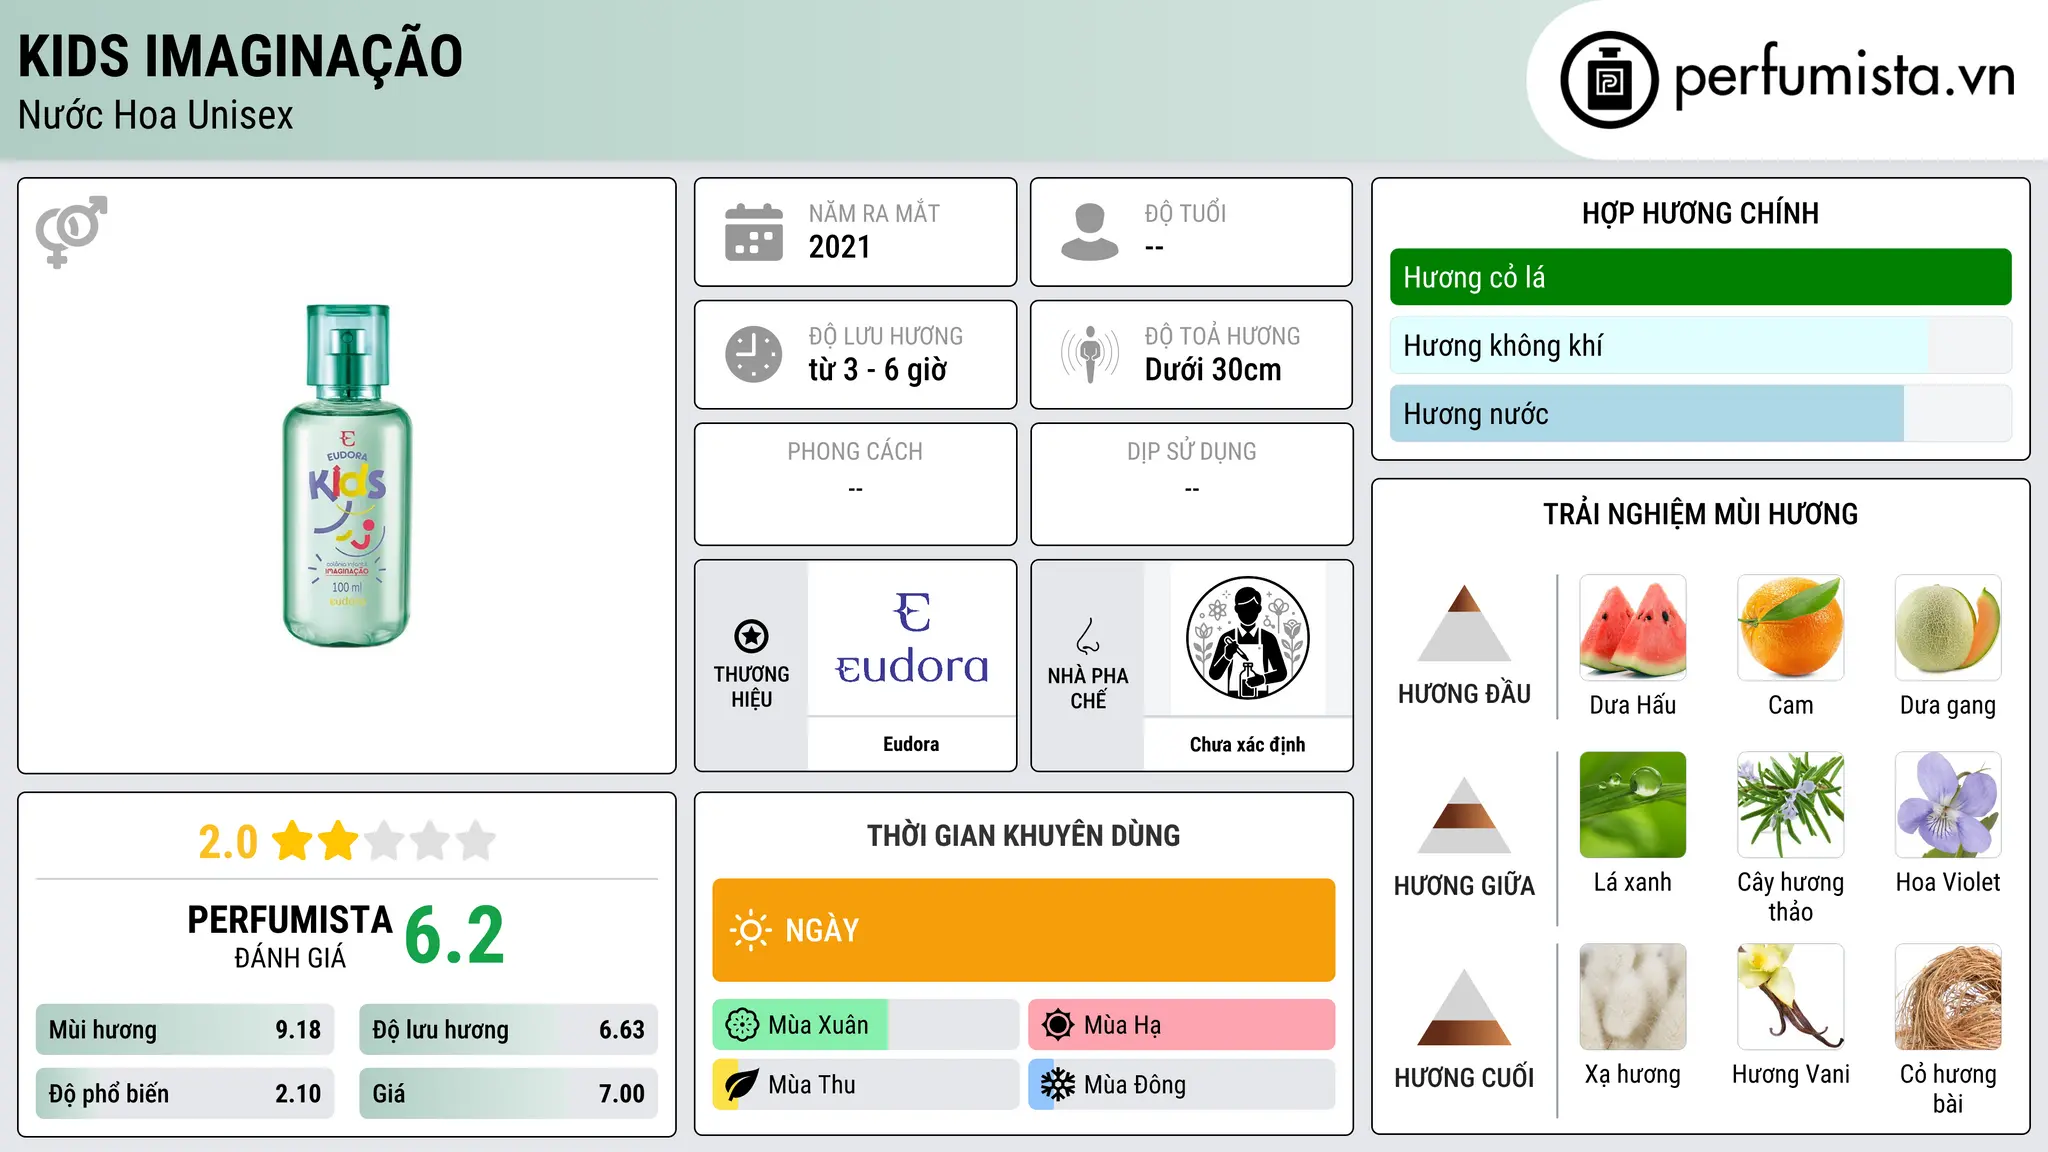Click the star rating row next to 2.0
The height and width of the screenshot is (1152, 2048).
pos(384,841)
